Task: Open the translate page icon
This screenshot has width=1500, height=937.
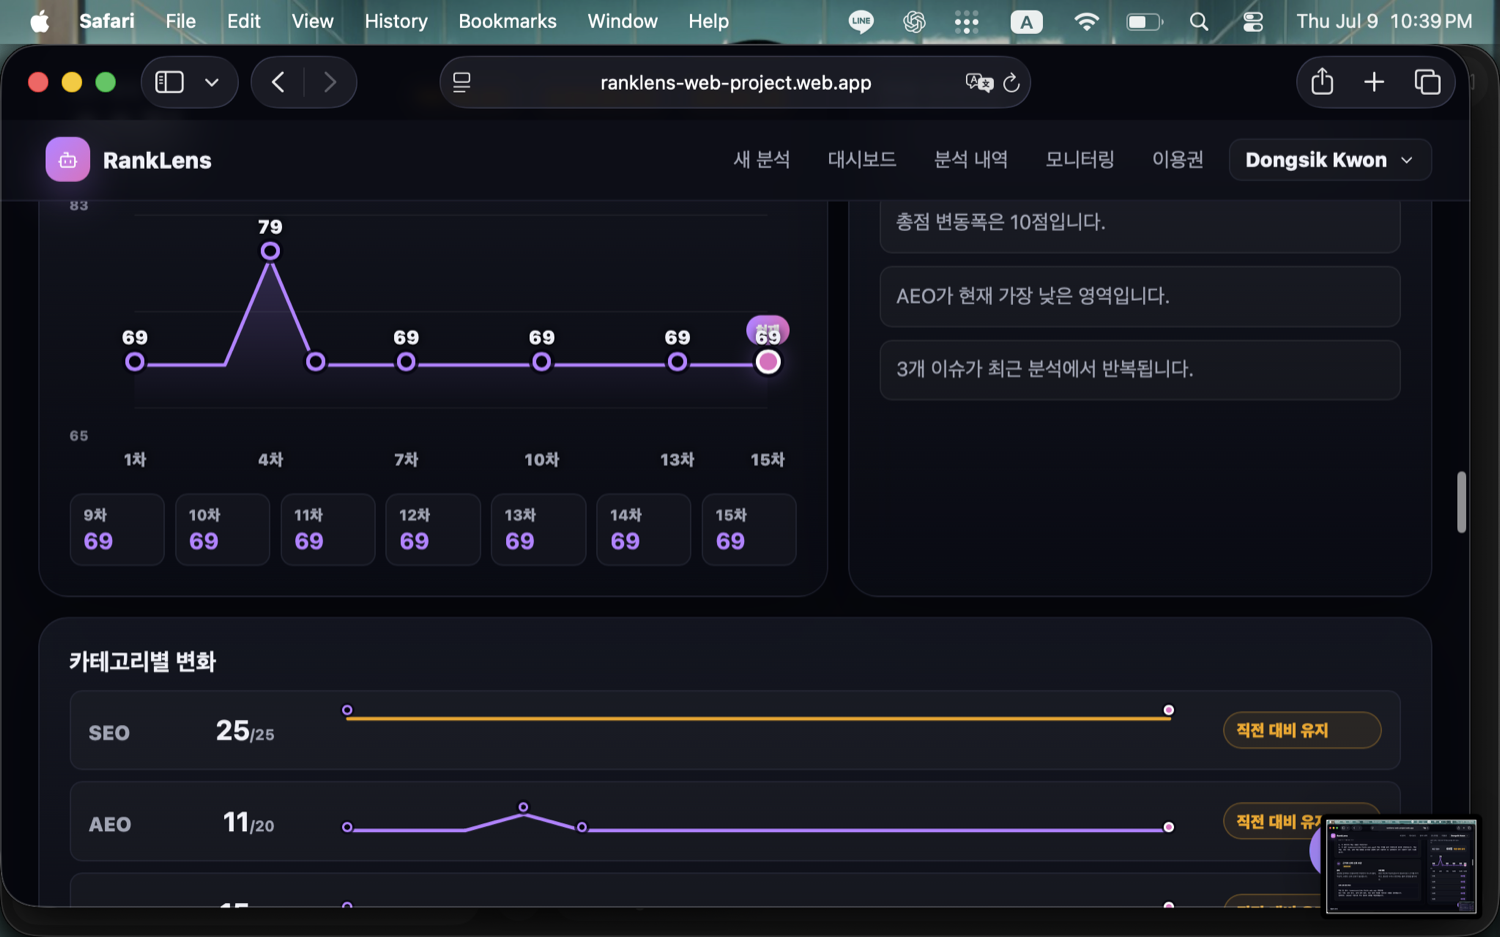Action: pos(979,83)
